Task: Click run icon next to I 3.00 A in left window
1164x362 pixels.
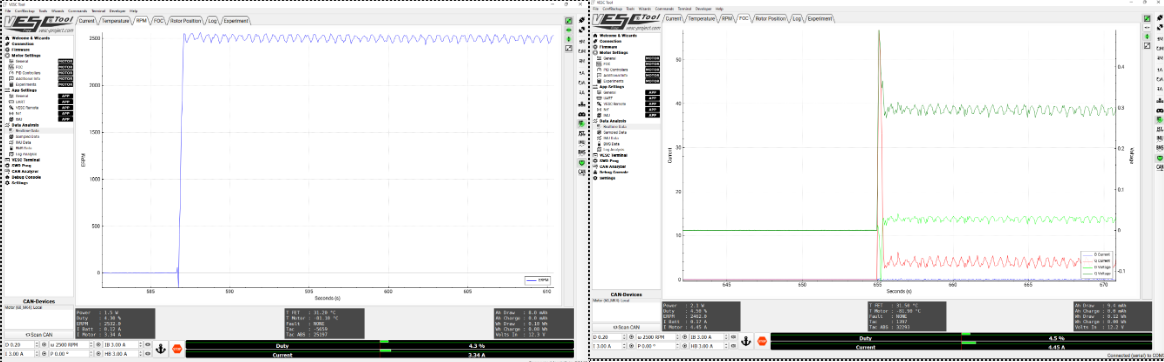Action: (44, 353)
